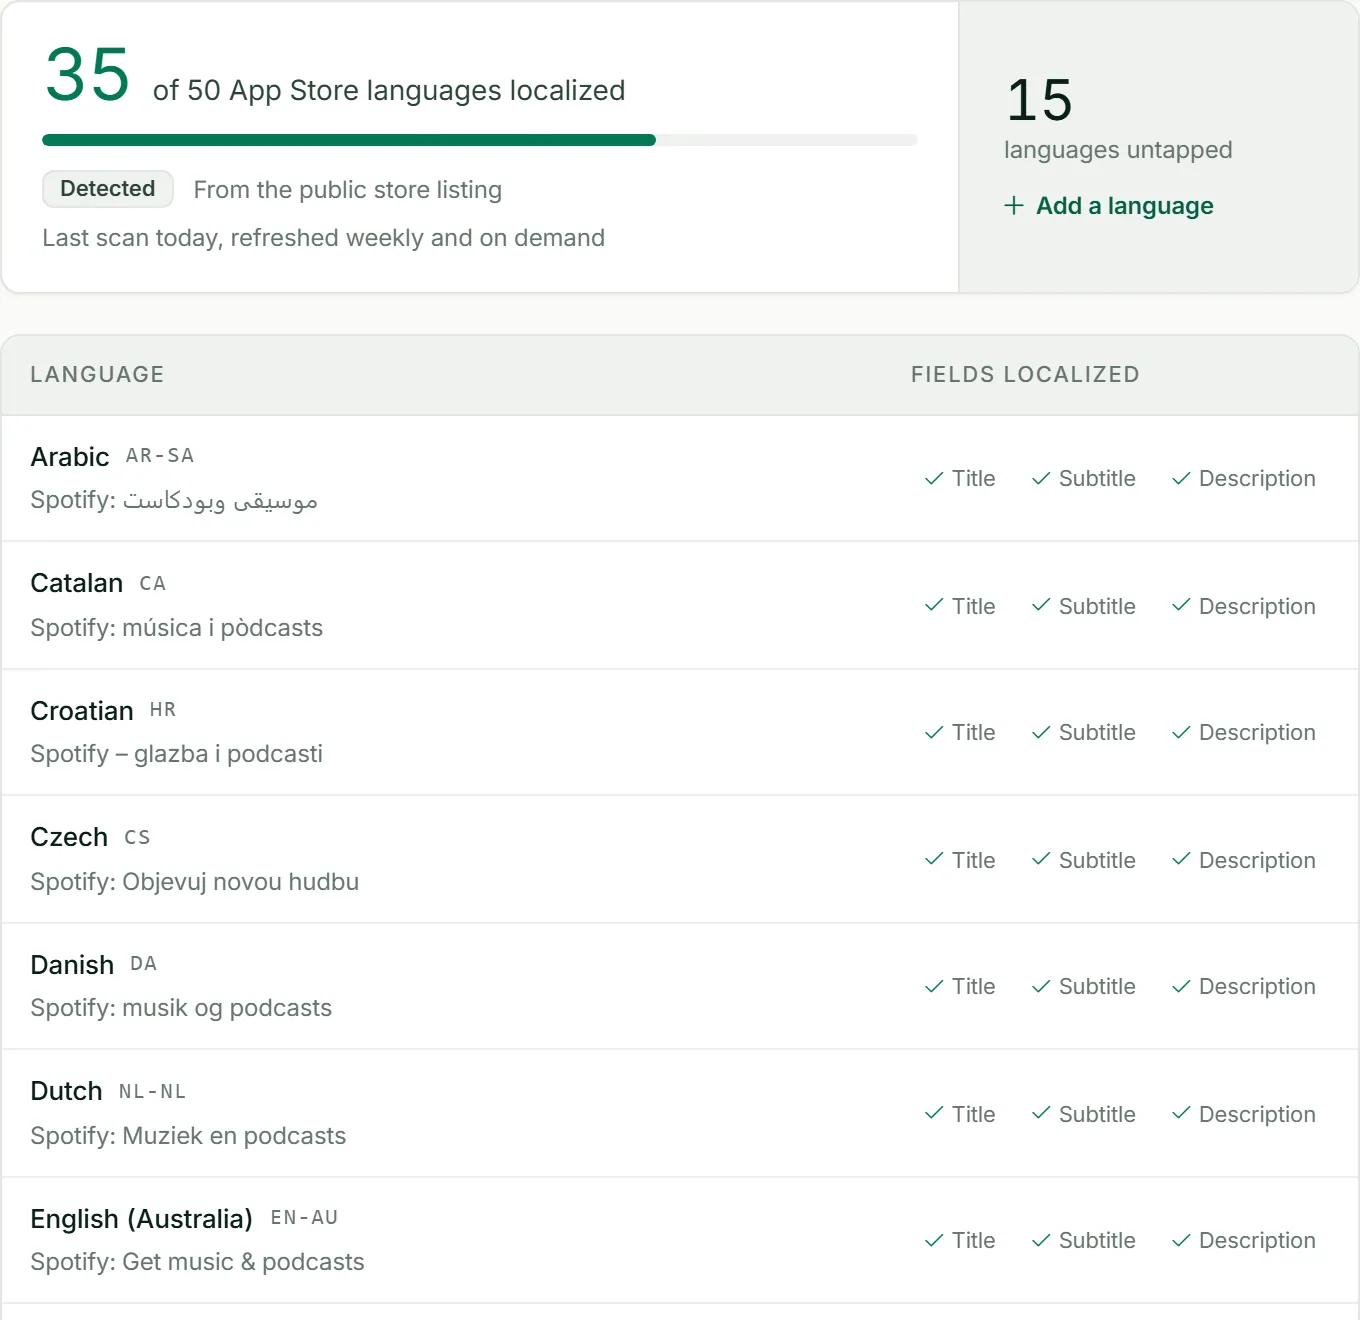Select the Czech language name

pyautogui.click(x=69, y=837)
